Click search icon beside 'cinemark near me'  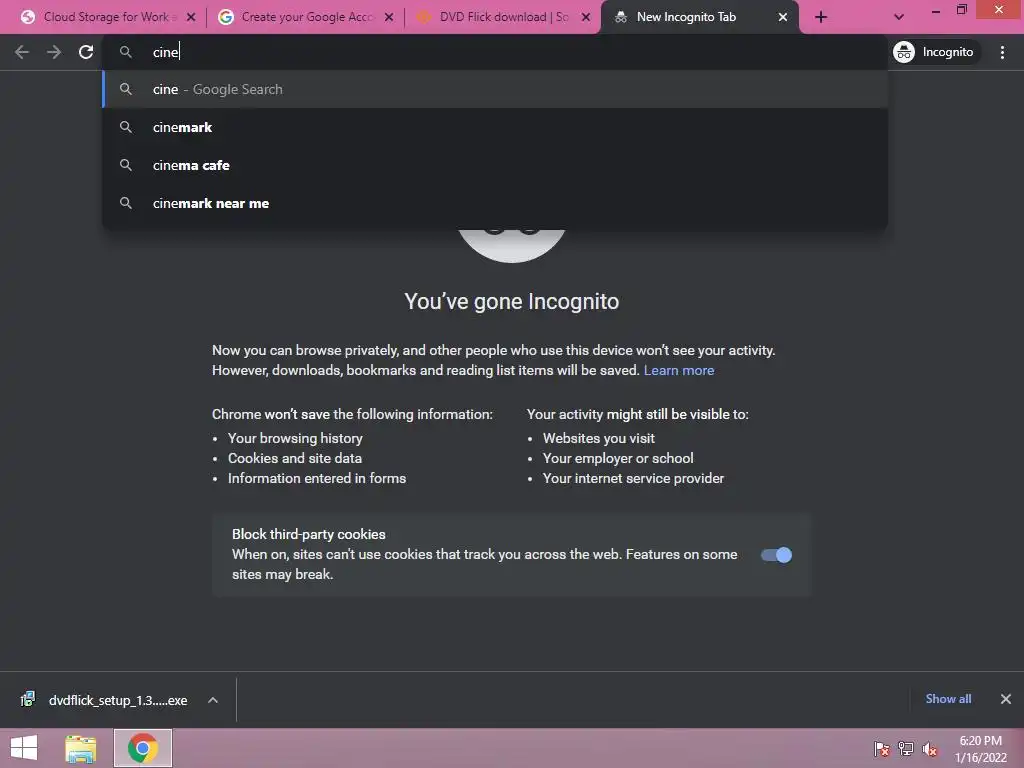click(126, 203)
